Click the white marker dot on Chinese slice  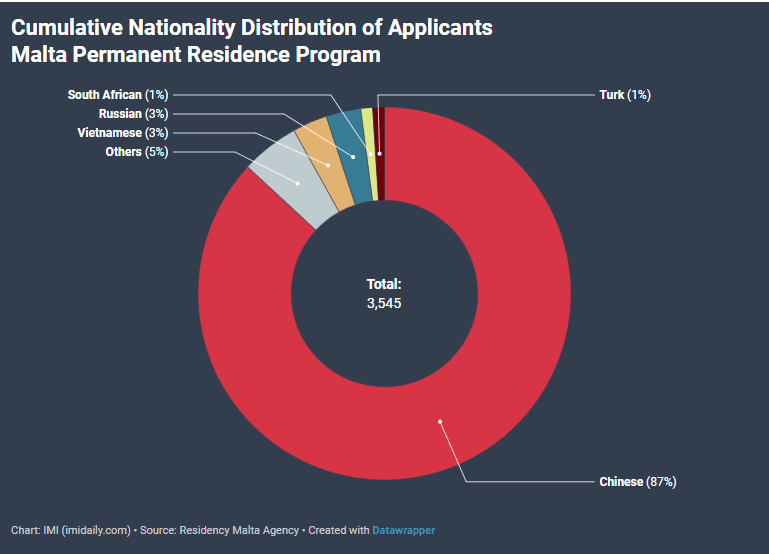pyautogui.click(x=438, y=421)
